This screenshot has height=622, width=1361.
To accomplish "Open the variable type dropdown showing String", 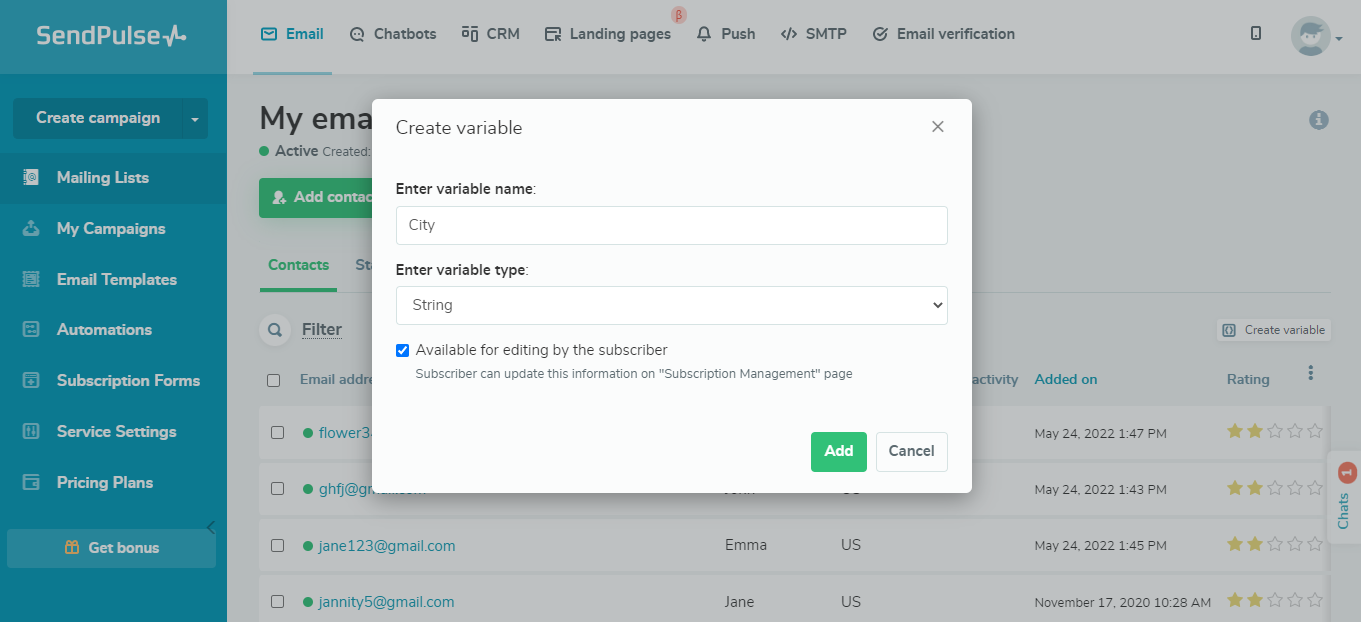I will 671,305.
